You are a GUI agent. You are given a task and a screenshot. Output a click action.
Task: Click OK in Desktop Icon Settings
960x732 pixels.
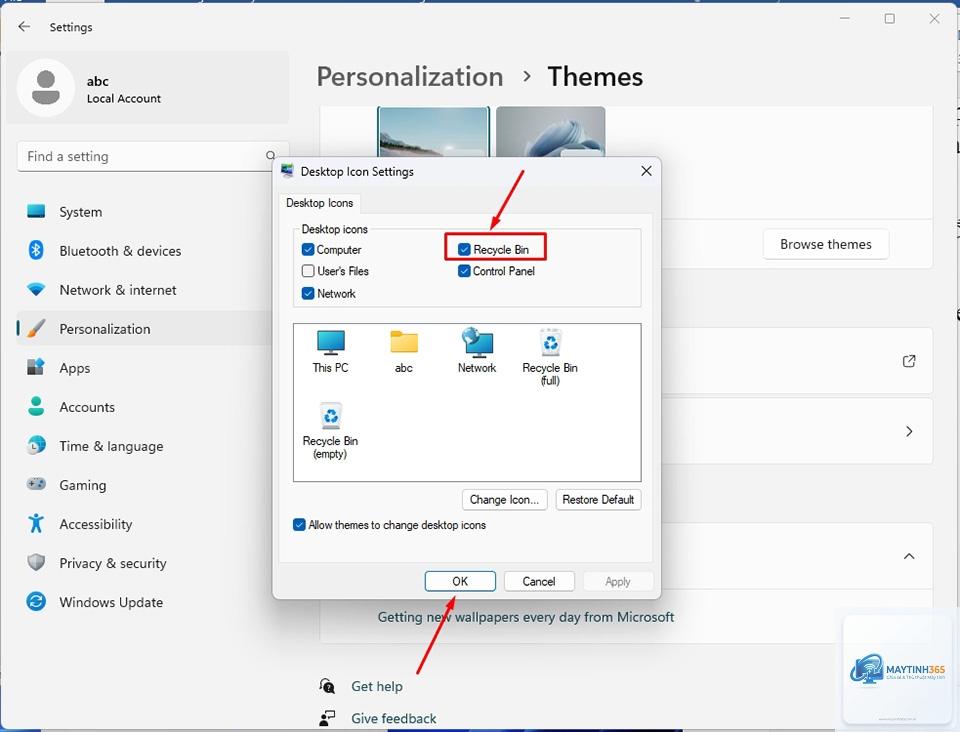[x=460, y=581]
